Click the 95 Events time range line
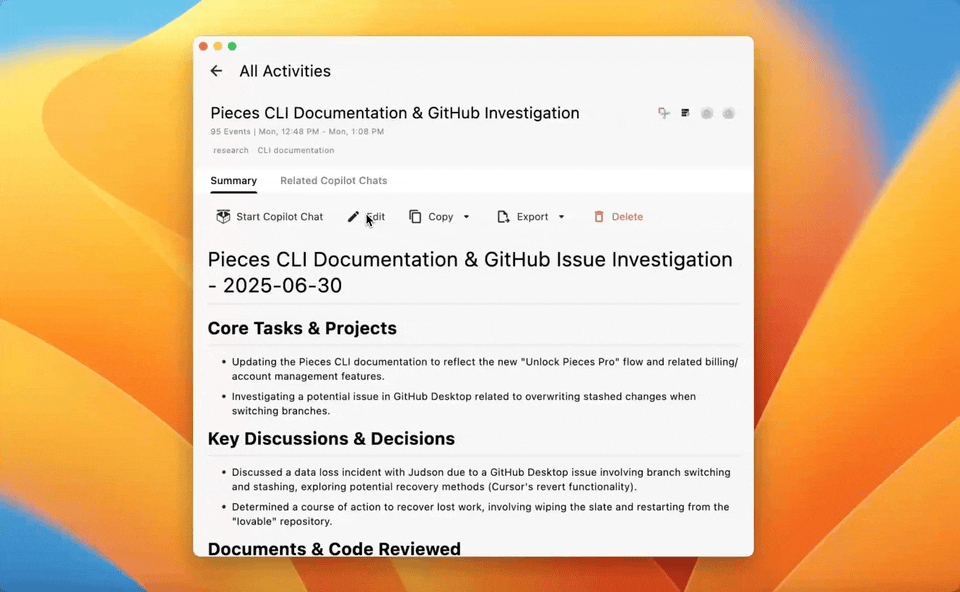 (x=297, y=132)
